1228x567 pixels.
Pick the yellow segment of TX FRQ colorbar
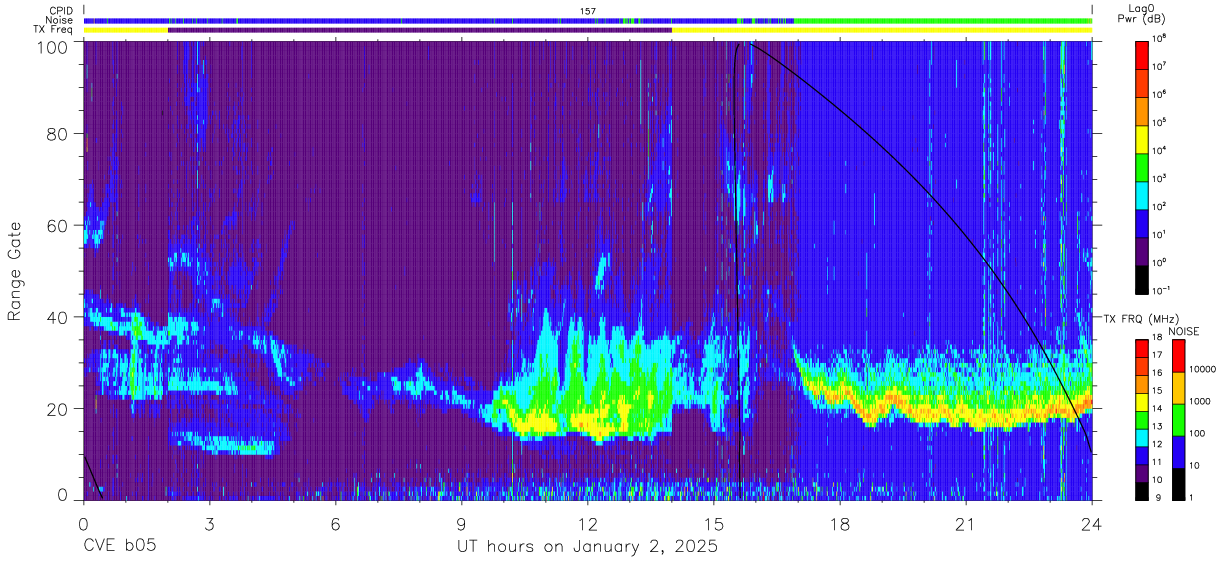(x=1142, y=402)
